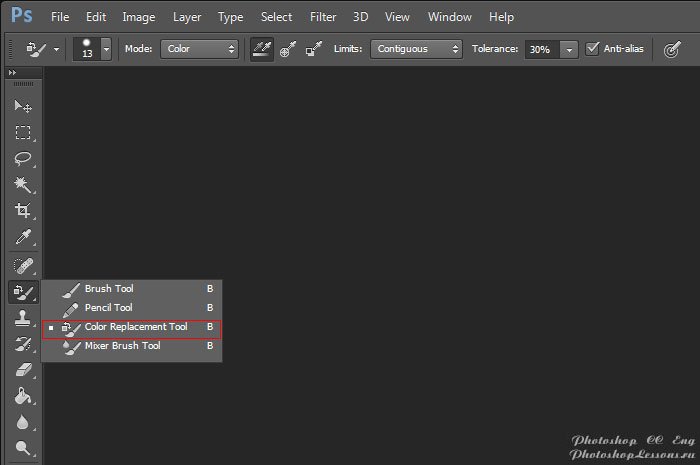Select the Rectangular Marquee tool
The image size is (700, 465).
(22, 133)
